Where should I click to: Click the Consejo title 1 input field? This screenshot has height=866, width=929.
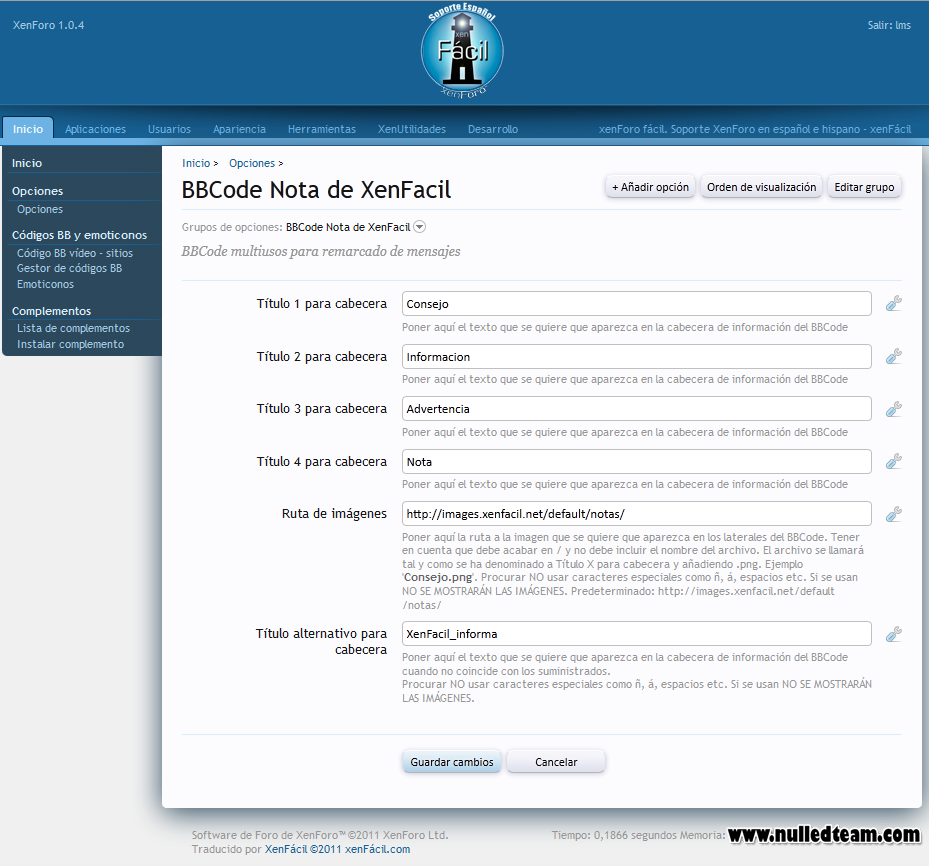[636, 304]
